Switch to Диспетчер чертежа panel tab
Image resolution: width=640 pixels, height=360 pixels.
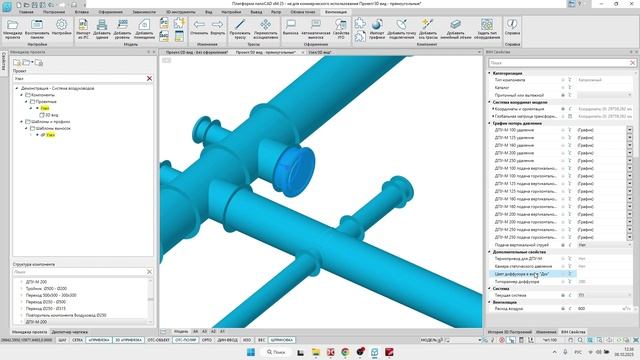70,332
